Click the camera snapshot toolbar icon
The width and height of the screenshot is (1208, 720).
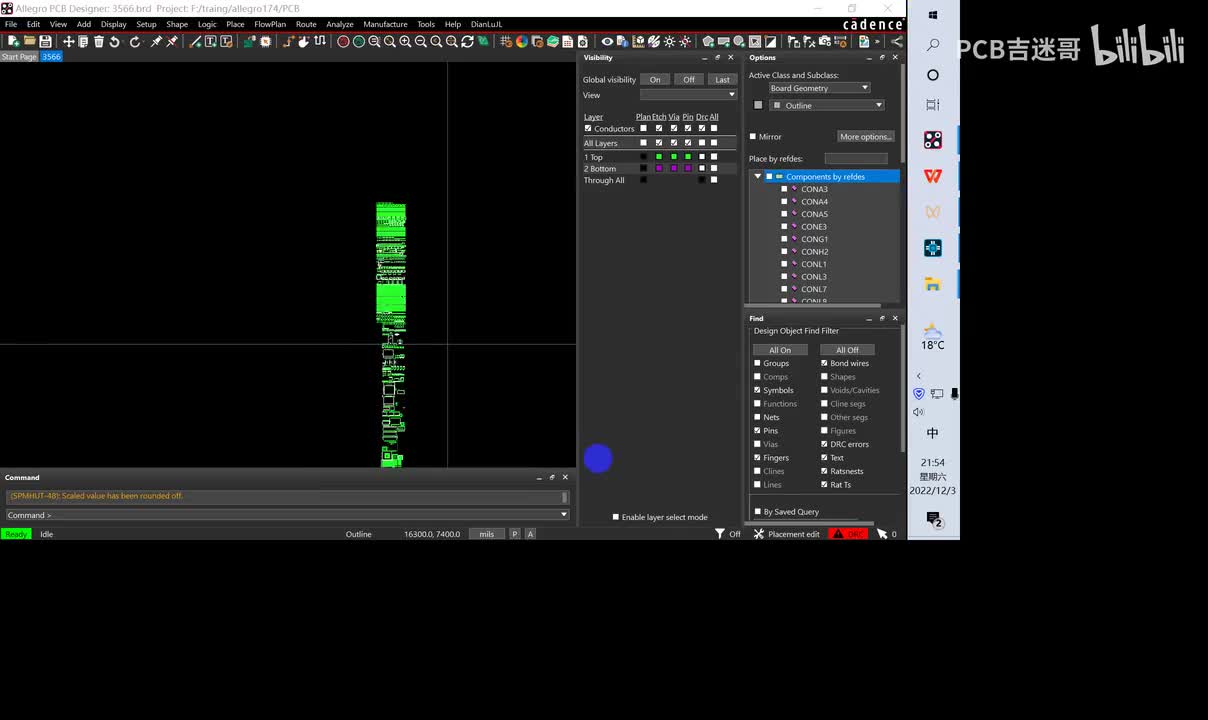(x=823, y=41)
